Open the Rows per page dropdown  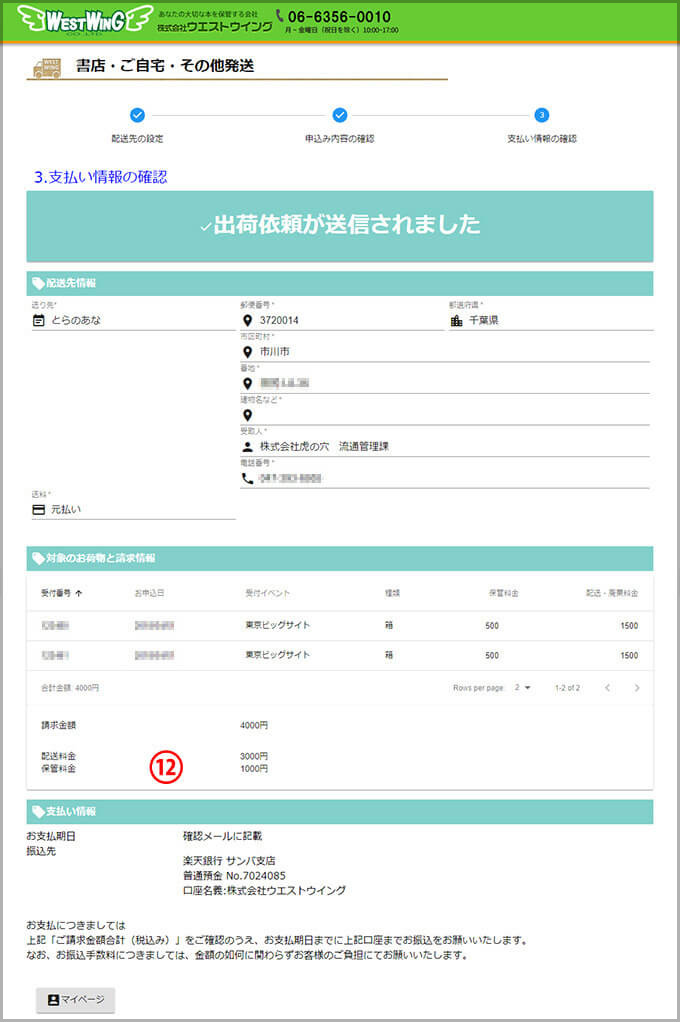(x=522, y=688)
